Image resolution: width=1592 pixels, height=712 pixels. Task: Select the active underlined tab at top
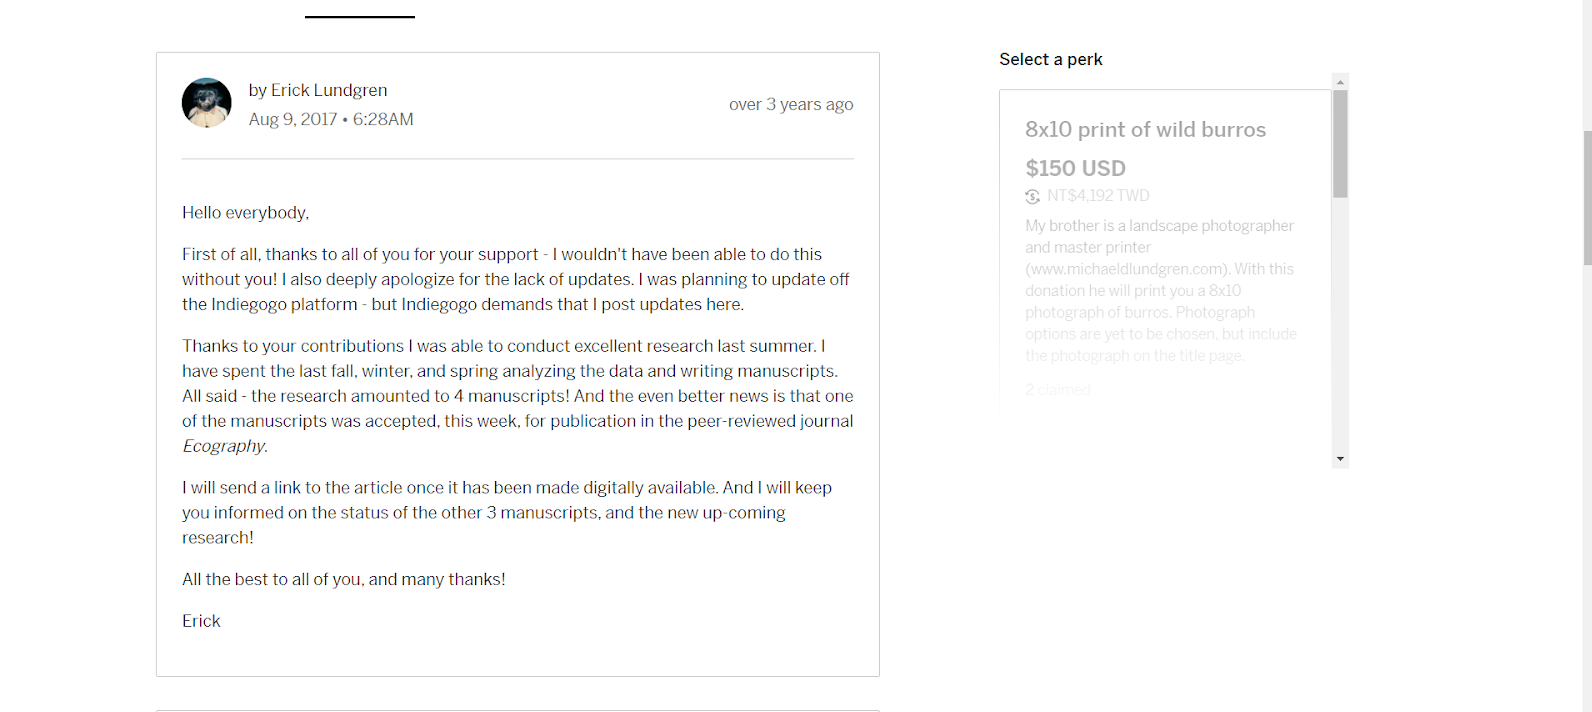pyautogui.click(x=360, y=10)
